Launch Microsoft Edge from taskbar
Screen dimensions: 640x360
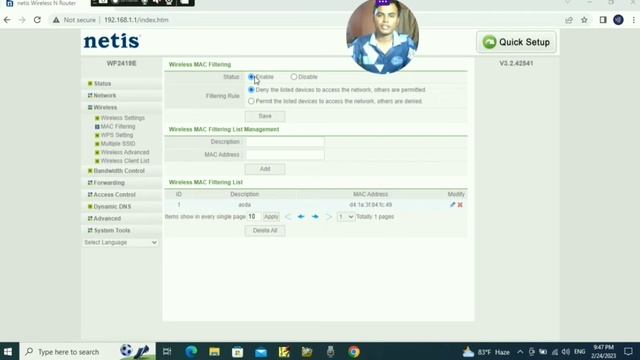[191, 351]
